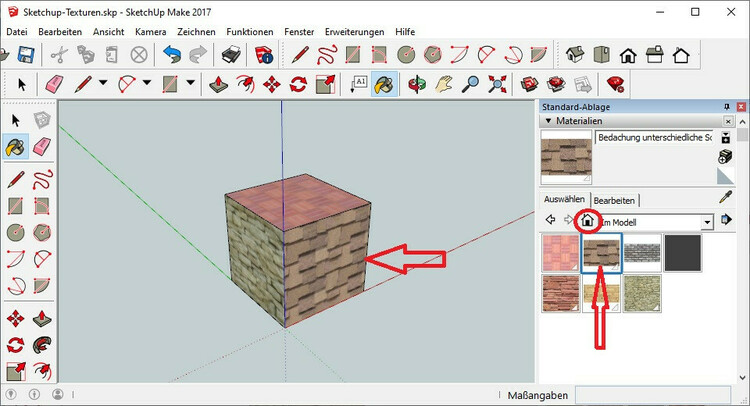750x406 pixels.
Task: Click the sign-in person status icon
Action: tap(58, 395)
